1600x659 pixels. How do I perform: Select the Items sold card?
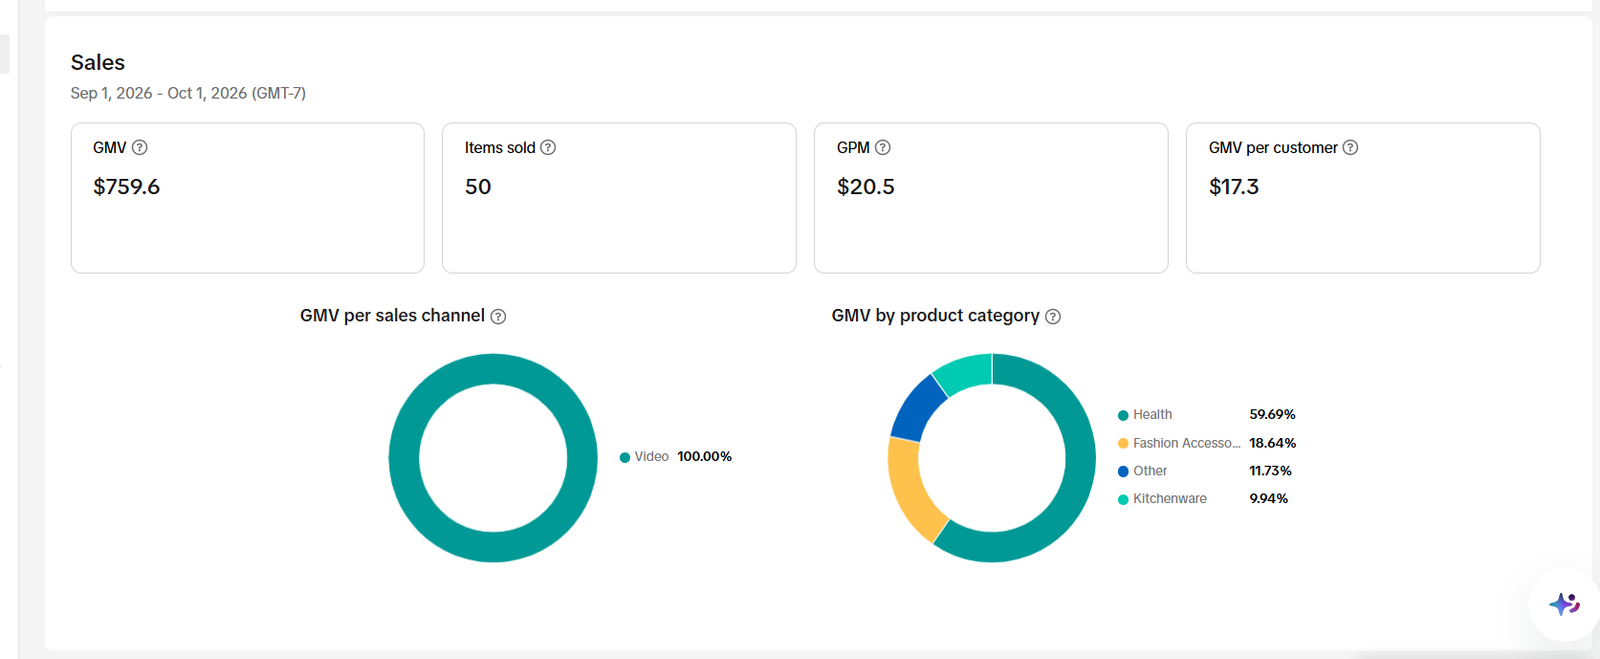[619, 198]
